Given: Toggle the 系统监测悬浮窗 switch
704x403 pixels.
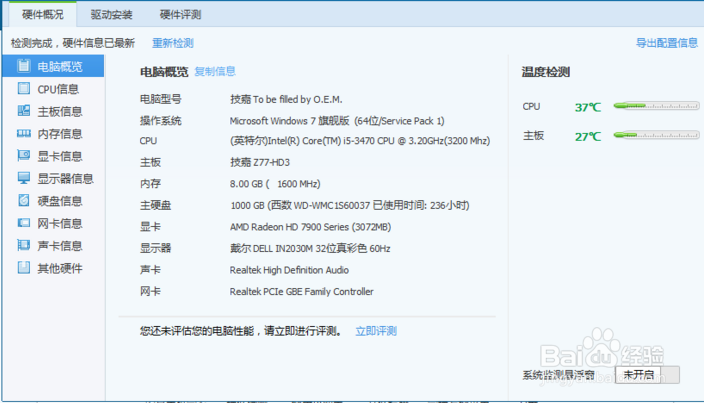Looking at the screenshot, I should 647,375.
